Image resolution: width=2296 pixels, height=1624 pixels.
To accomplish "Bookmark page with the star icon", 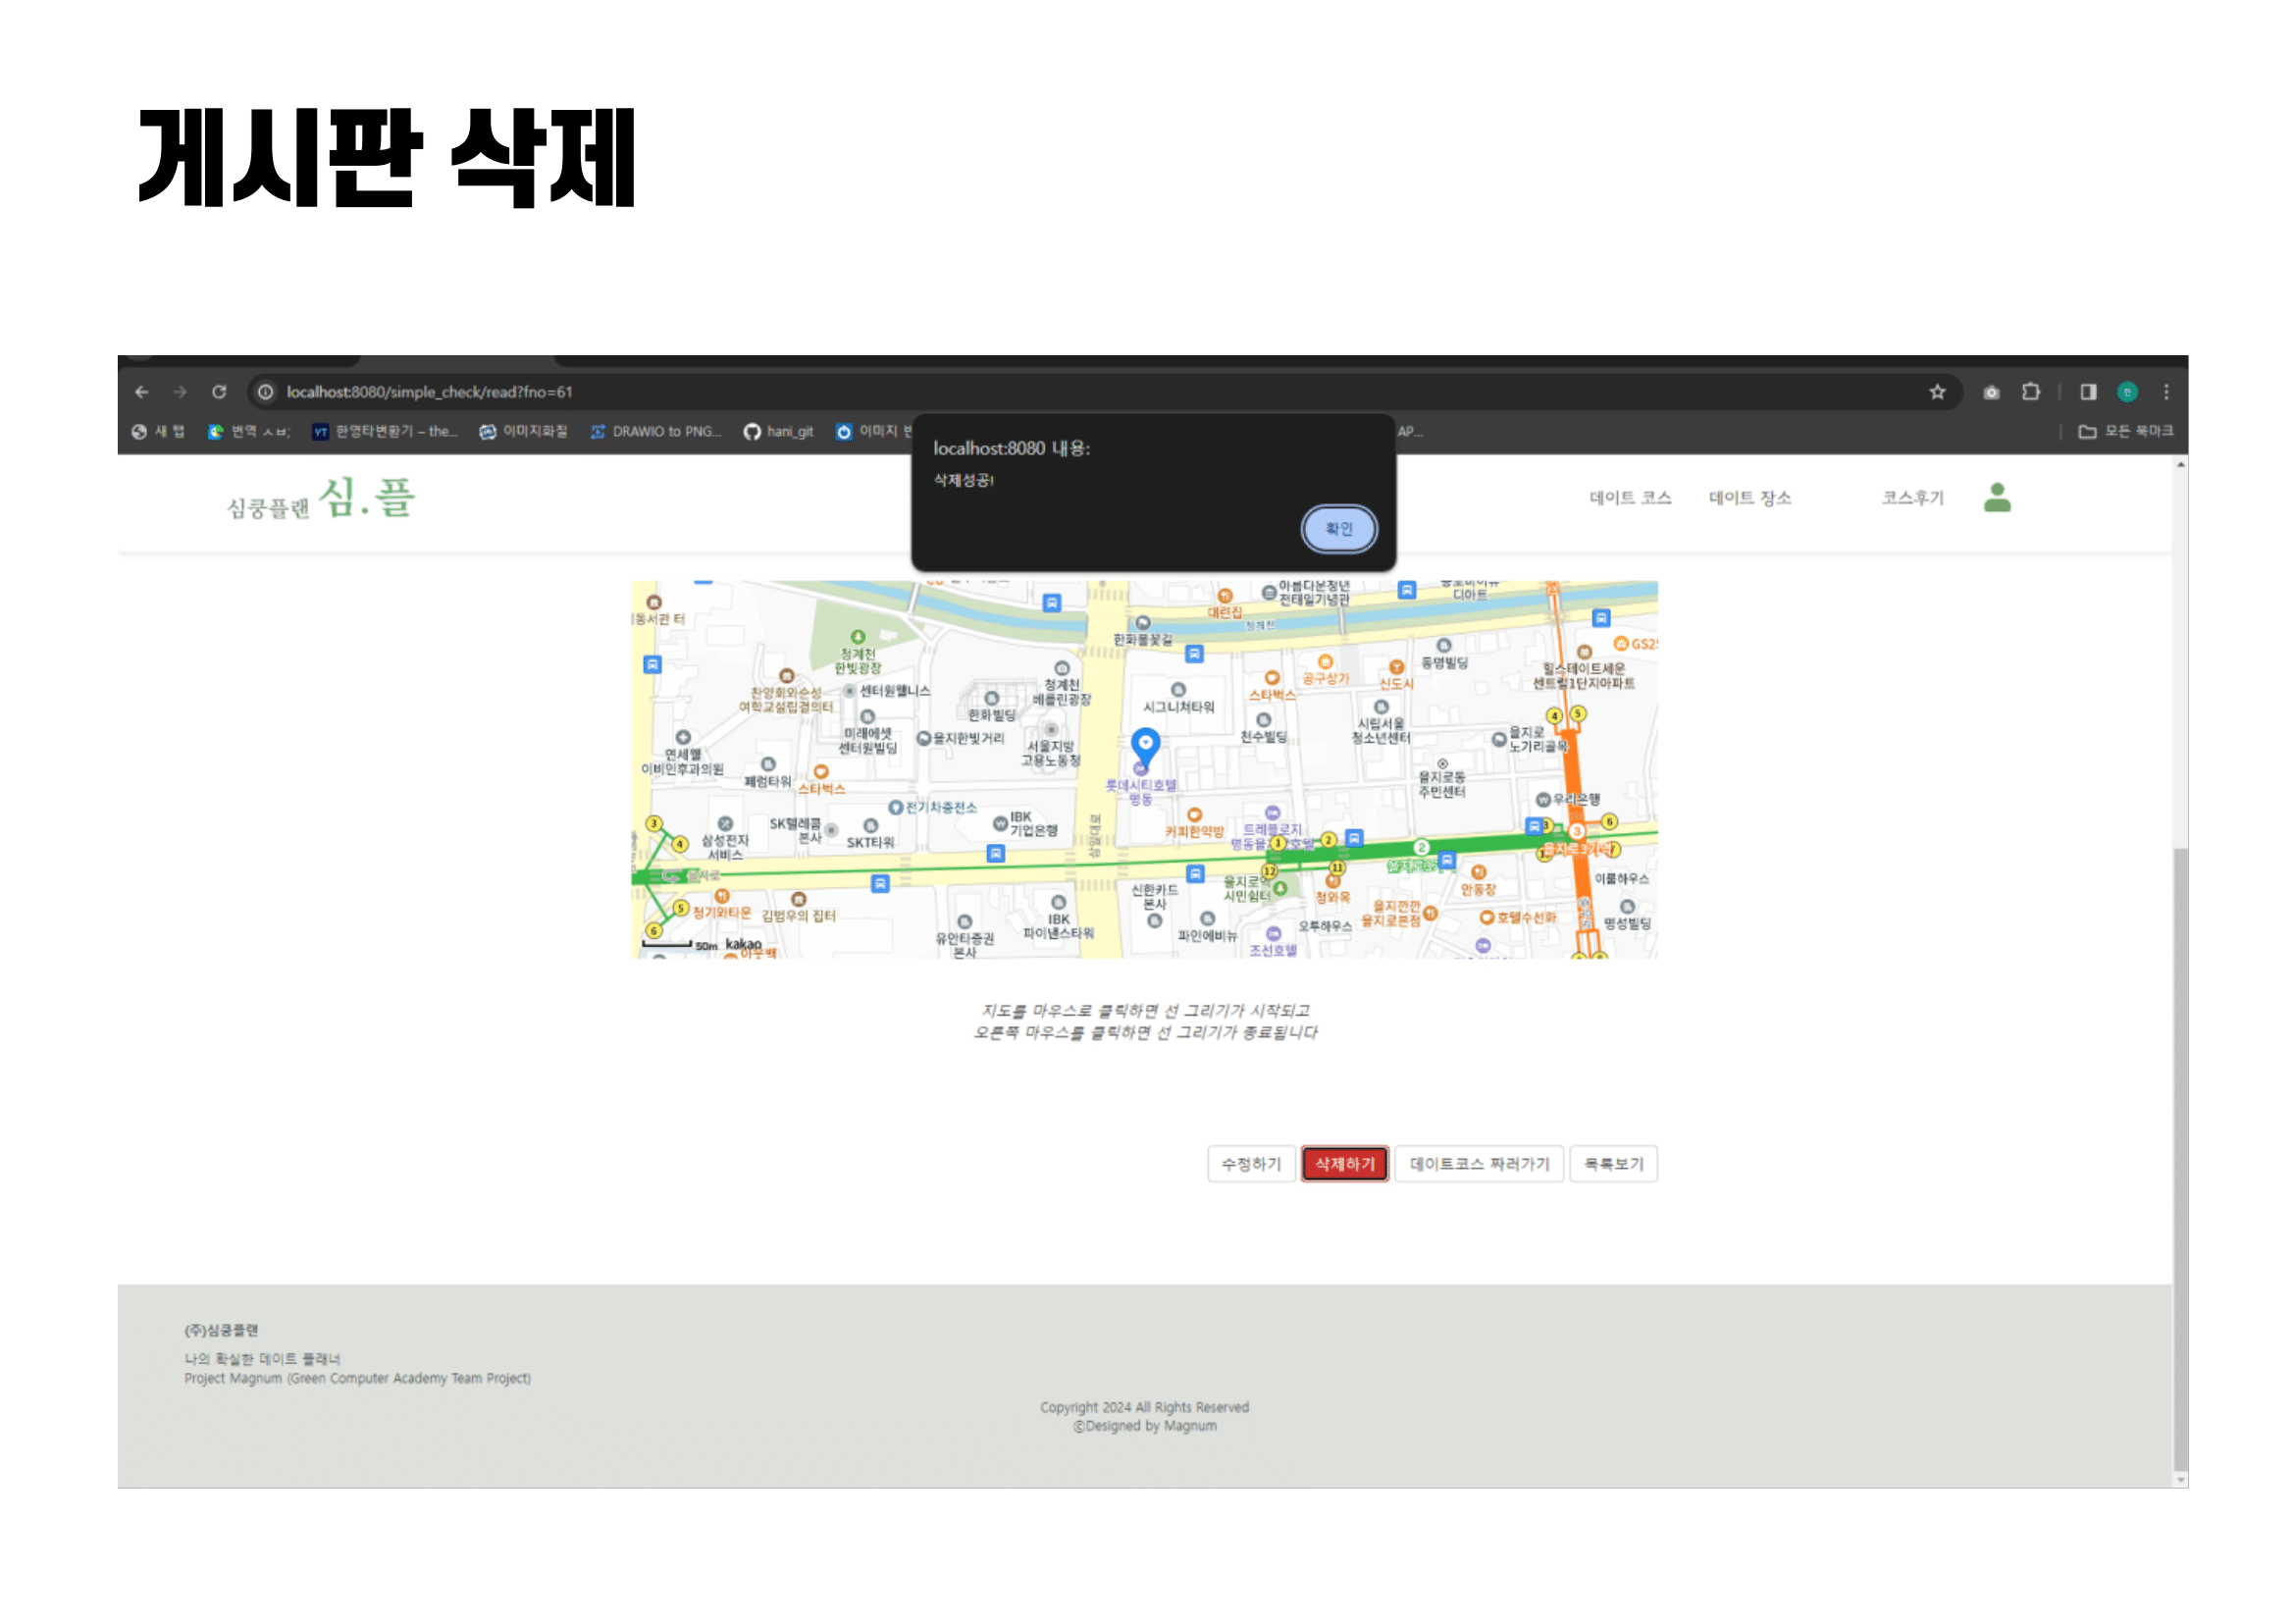I will coord(1937,392).
